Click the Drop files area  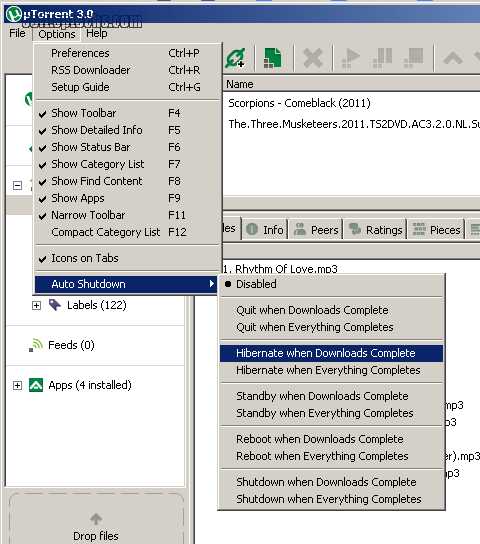click(96, 519)
